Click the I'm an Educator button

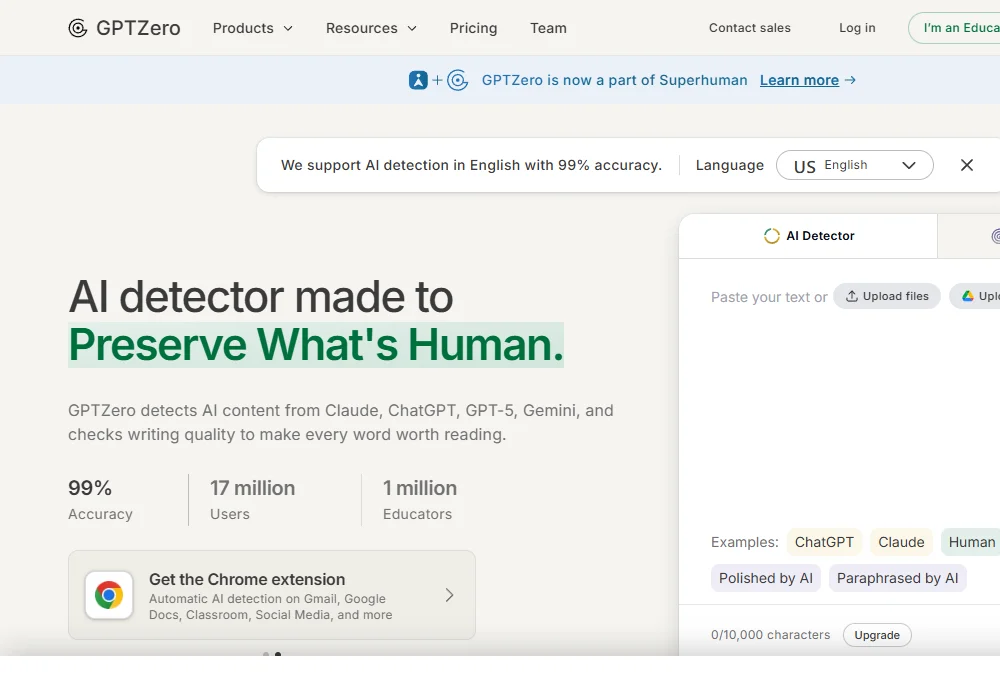(954, 28)
